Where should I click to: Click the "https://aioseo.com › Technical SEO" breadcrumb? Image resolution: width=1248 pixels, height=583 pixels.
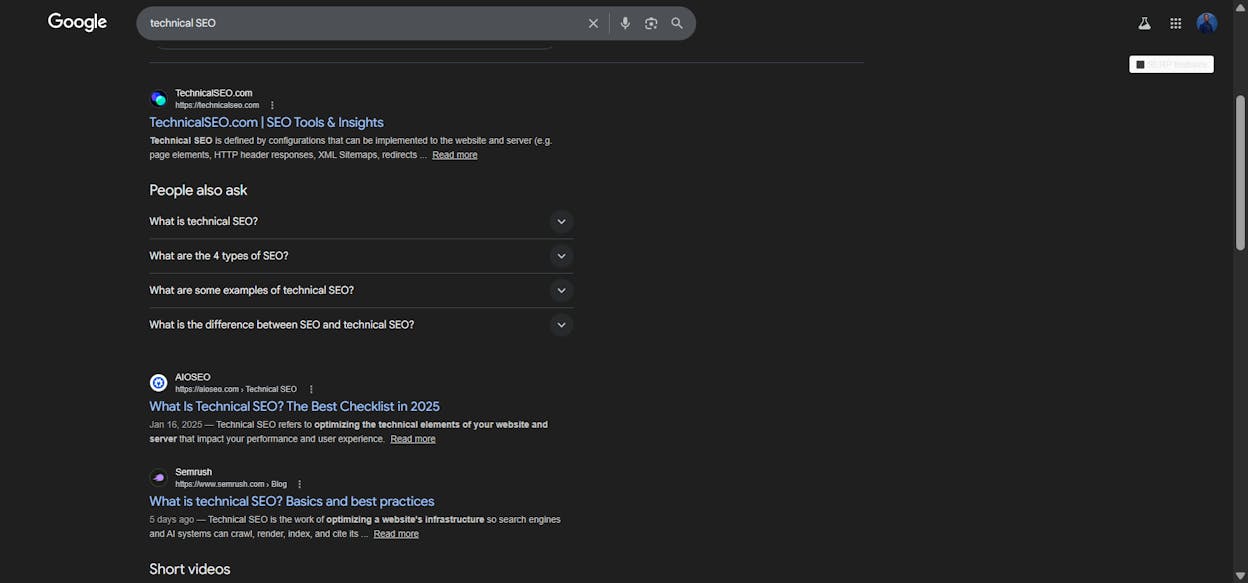pos(236,389)
